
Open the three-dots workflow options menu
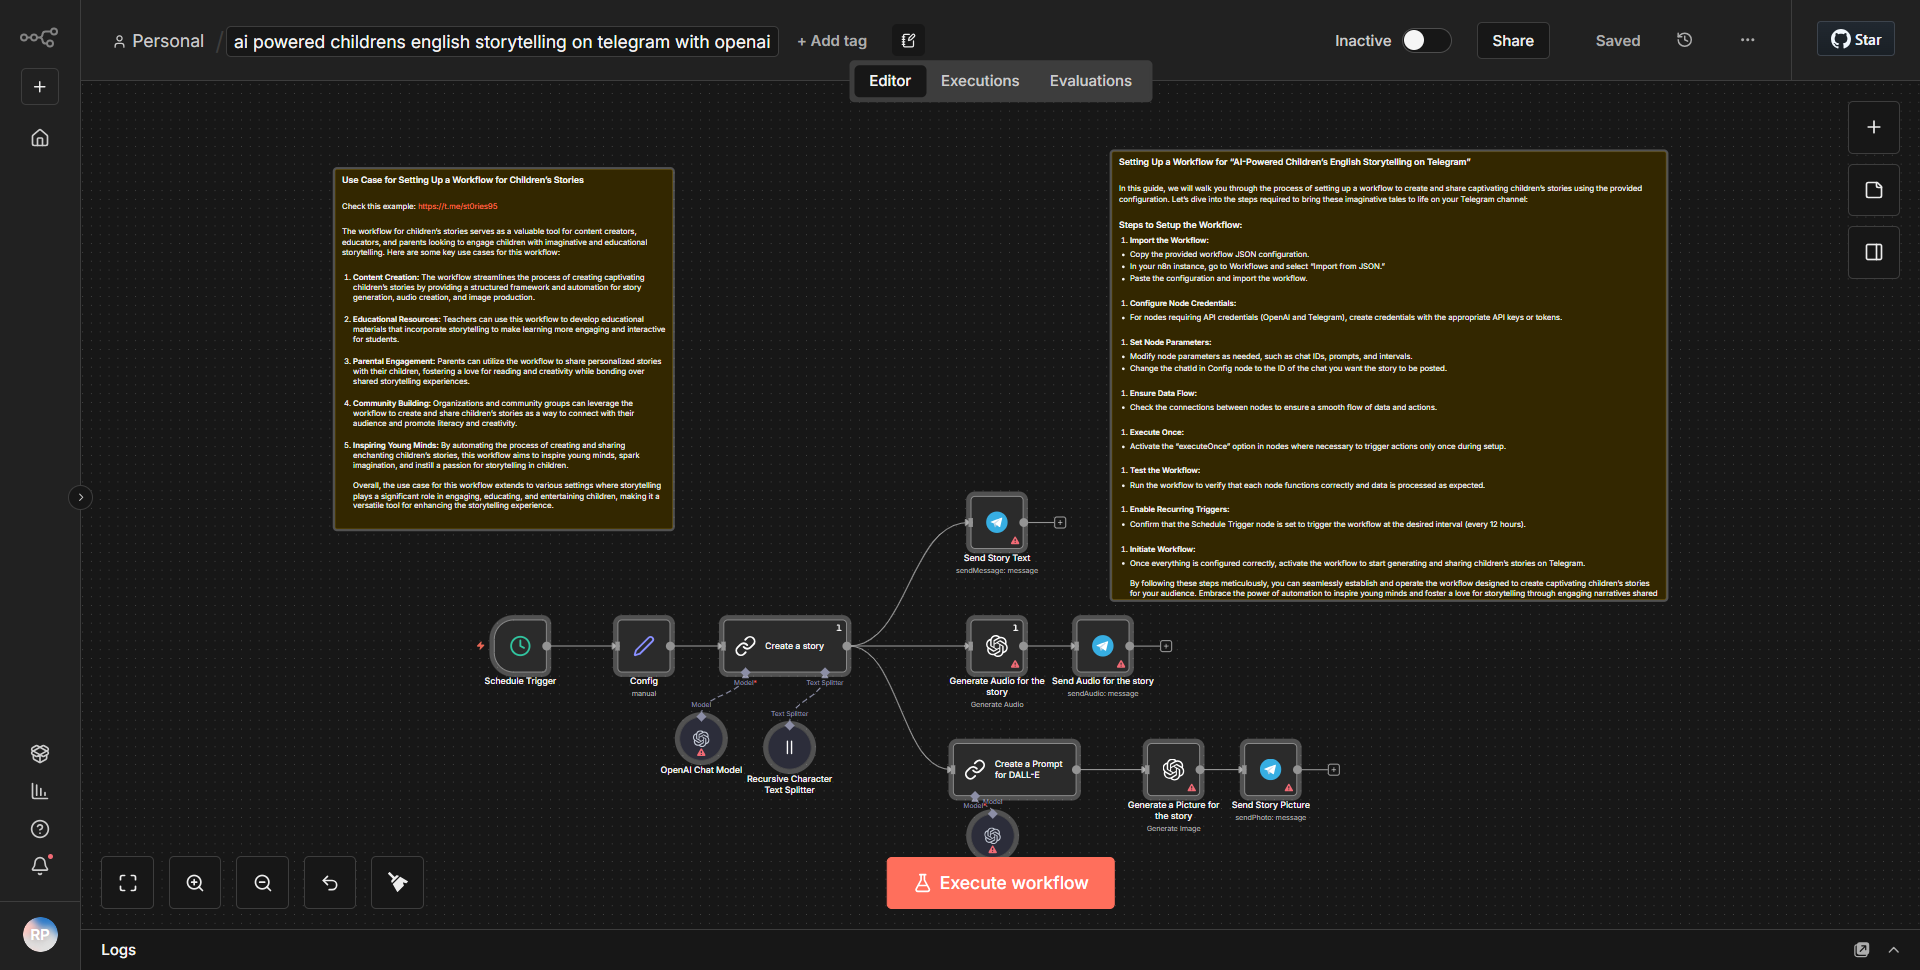click(x=1747, y=40)
